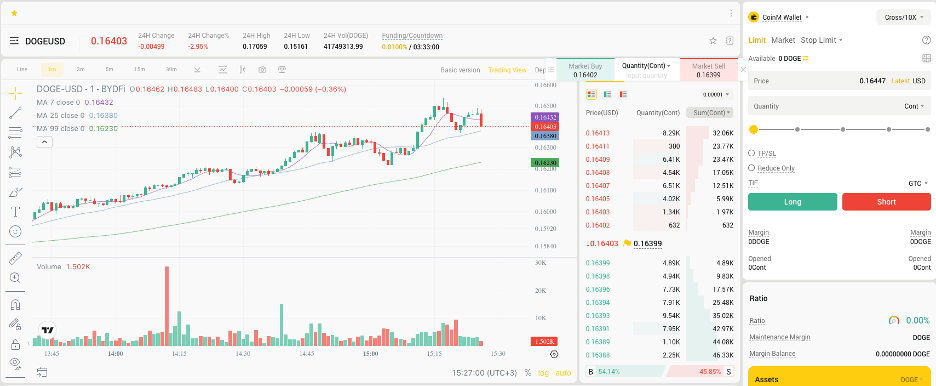Collapse the chart indicator legend
Screen dimensions: 936x386
coord(45,141)
